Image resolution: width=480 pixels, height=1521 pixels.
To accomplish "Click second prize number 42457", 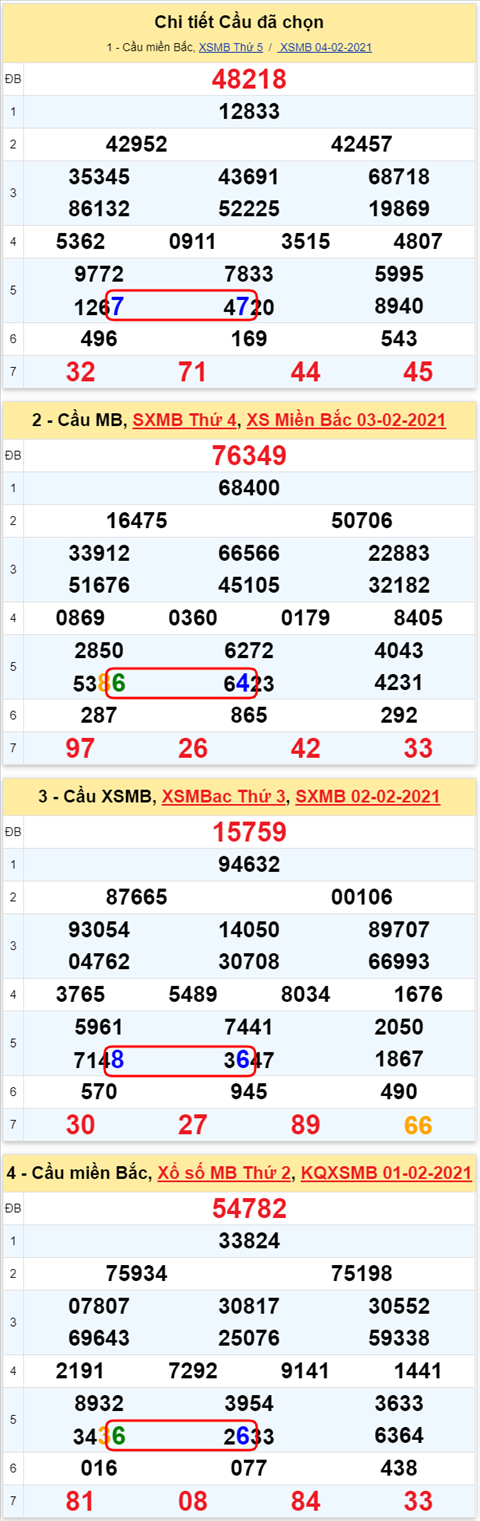I will pyautogui.click(x=361, y=144).
